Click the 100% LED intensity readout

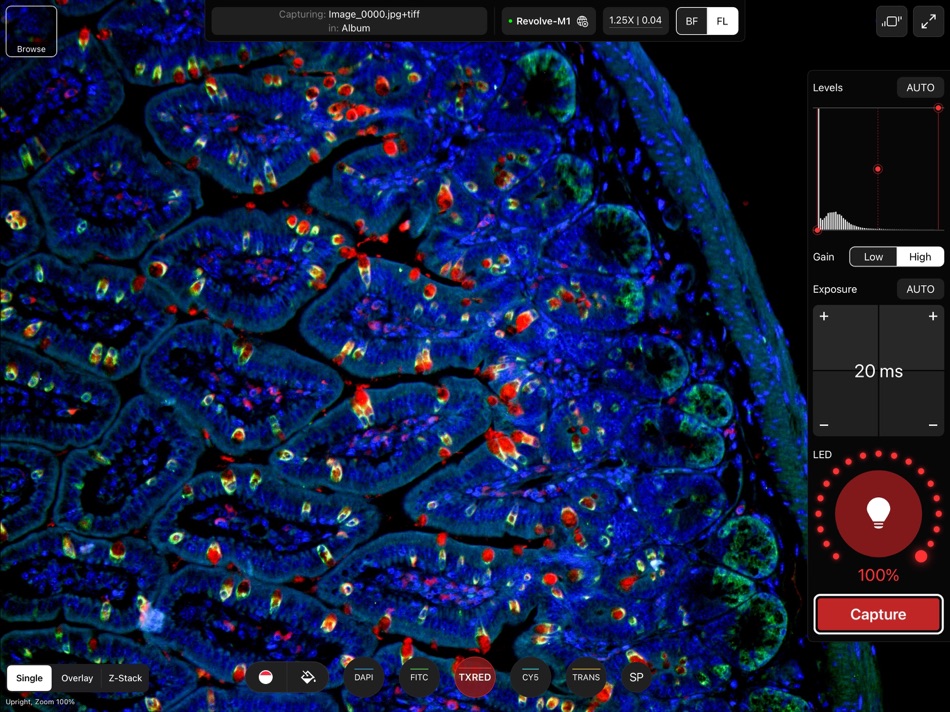879,575
